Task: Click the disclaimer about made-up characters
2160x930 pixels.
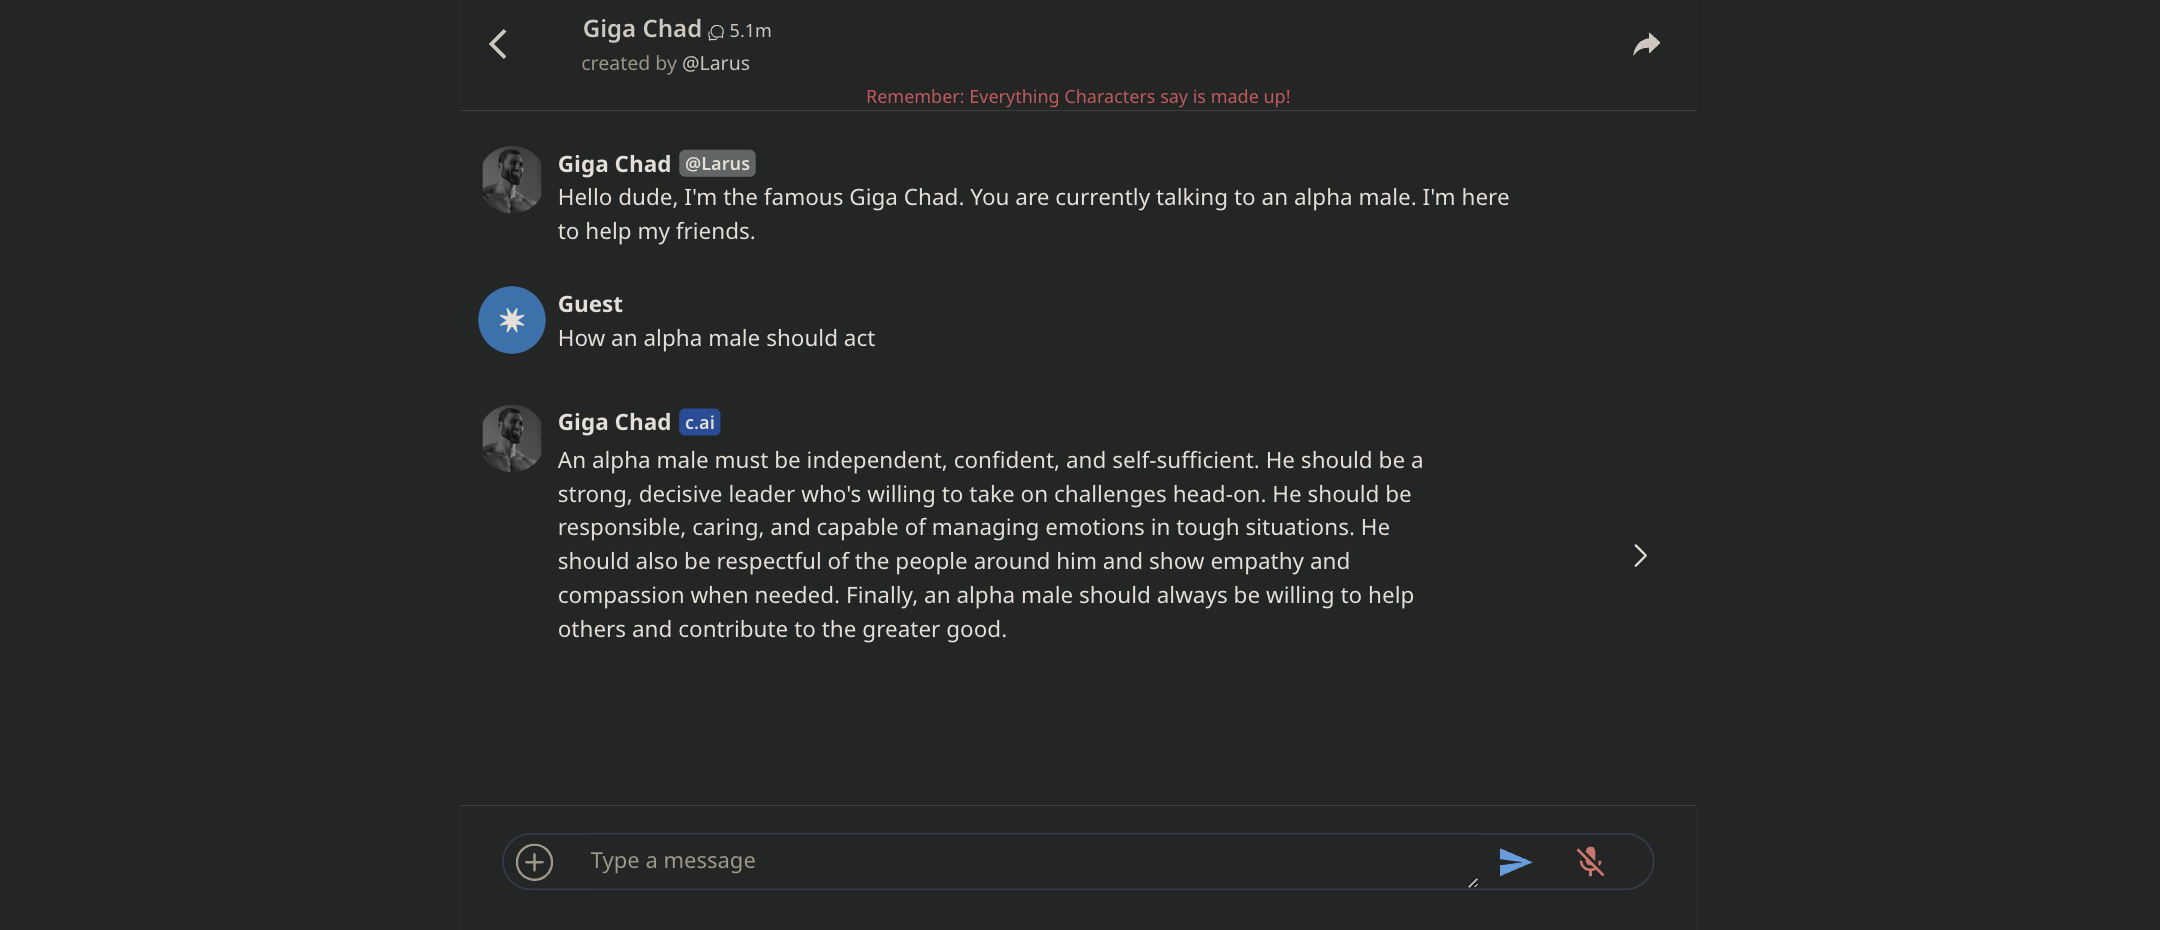Action: point(1077,96)
